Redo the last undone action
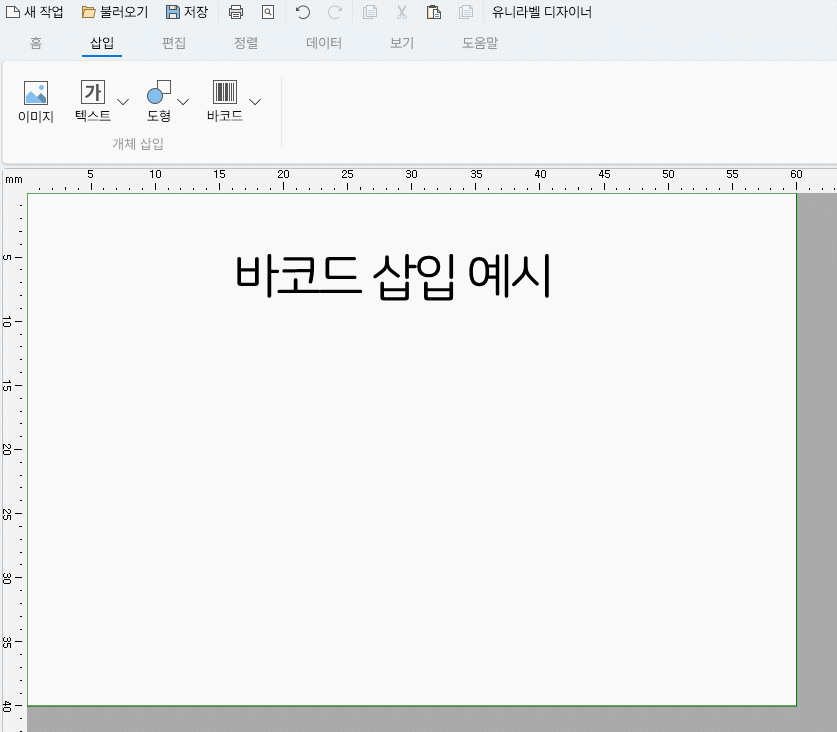 [335, 12]
